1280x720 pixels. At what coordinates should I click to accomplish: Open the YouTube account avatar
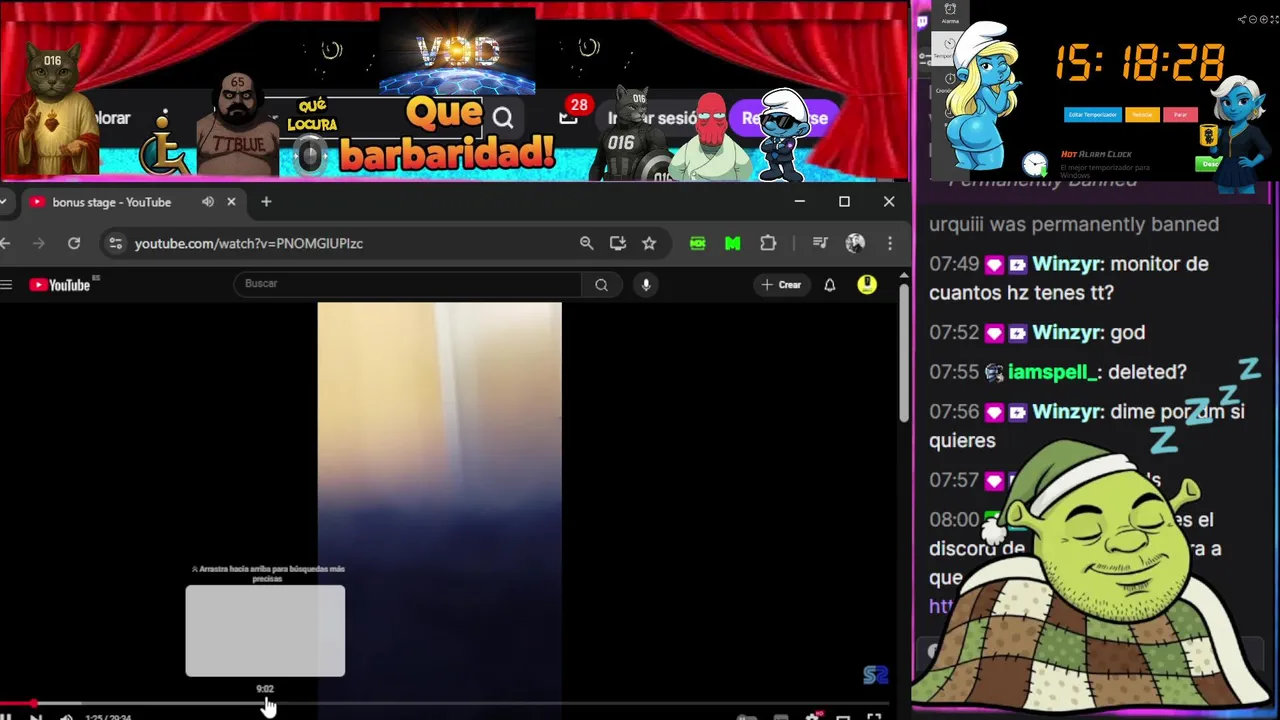coord(867,285)
